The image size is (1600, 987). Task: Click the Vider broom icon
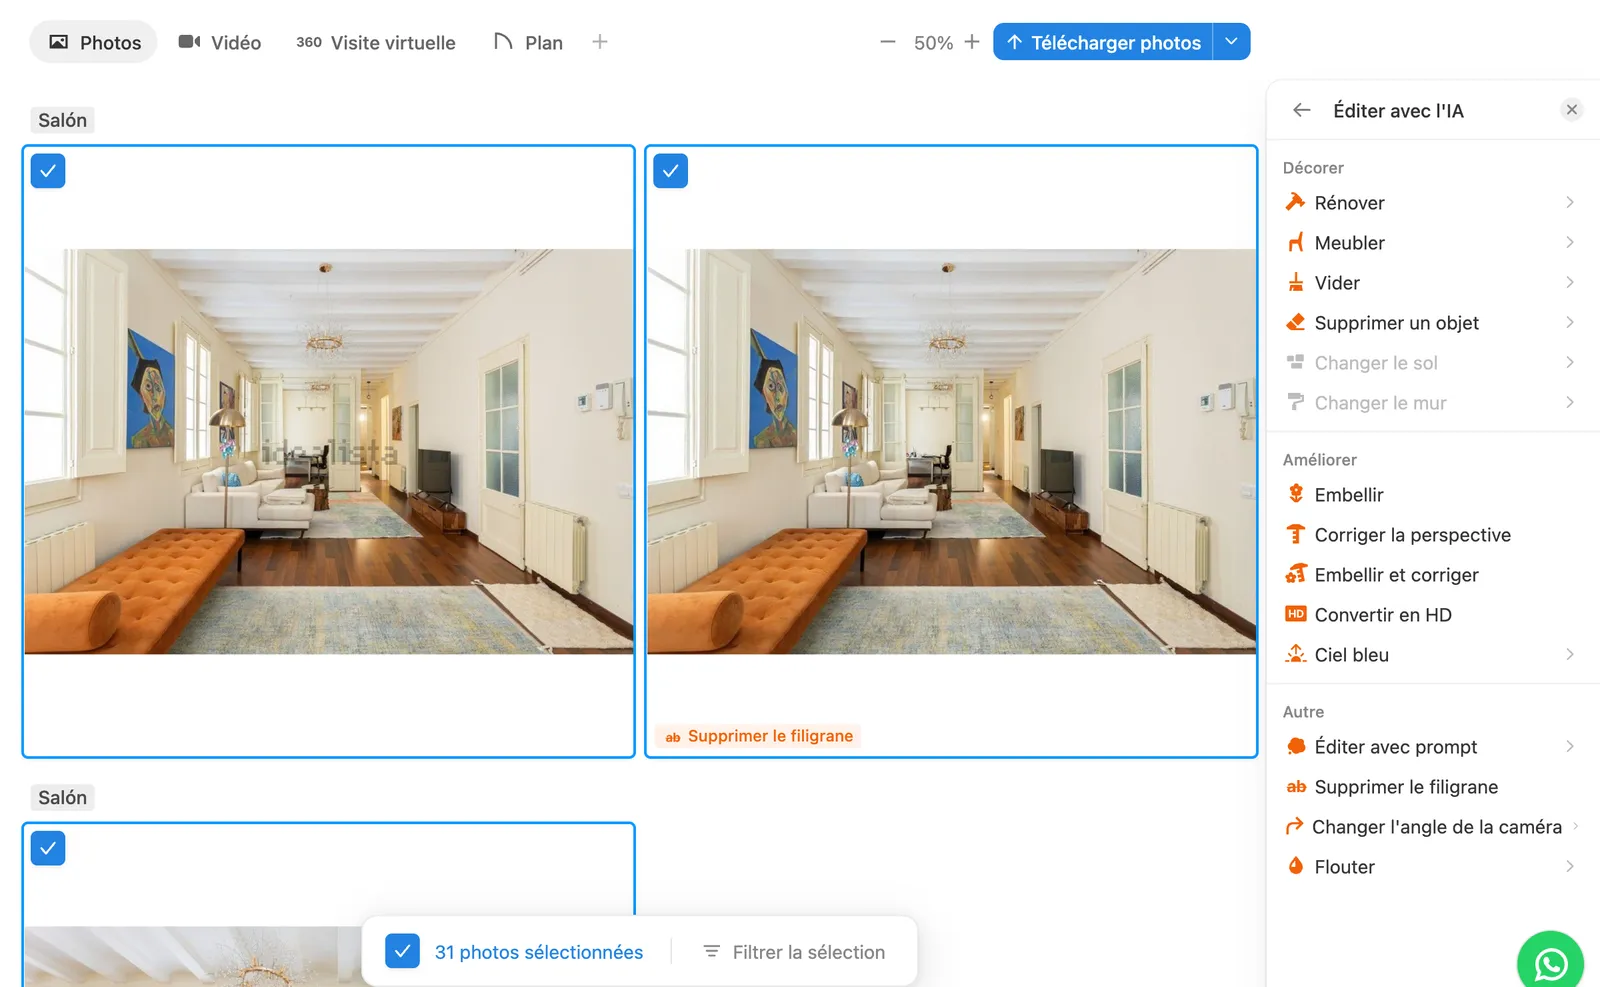click(x=1295, y=282)
